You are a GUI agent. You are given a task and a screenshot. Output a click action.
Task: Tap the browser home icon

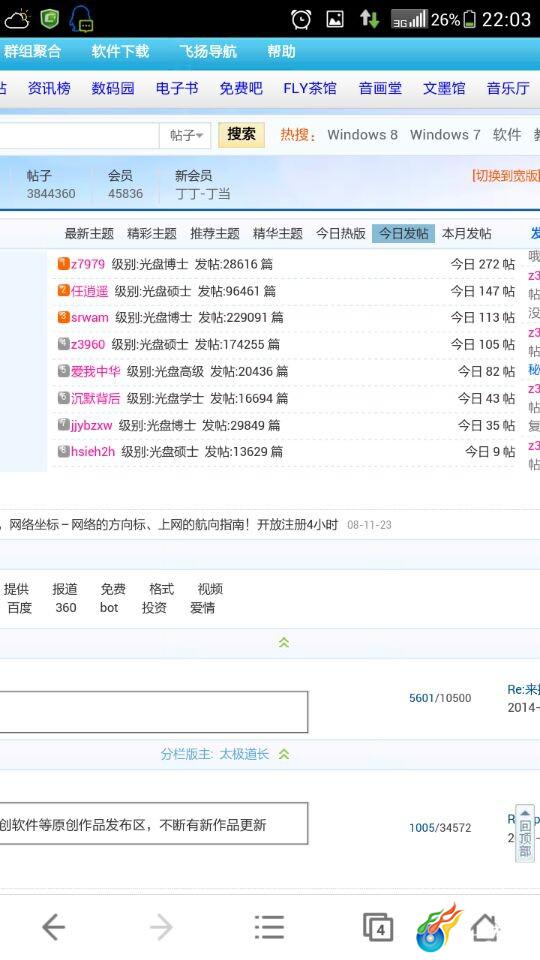pos(485,928)
